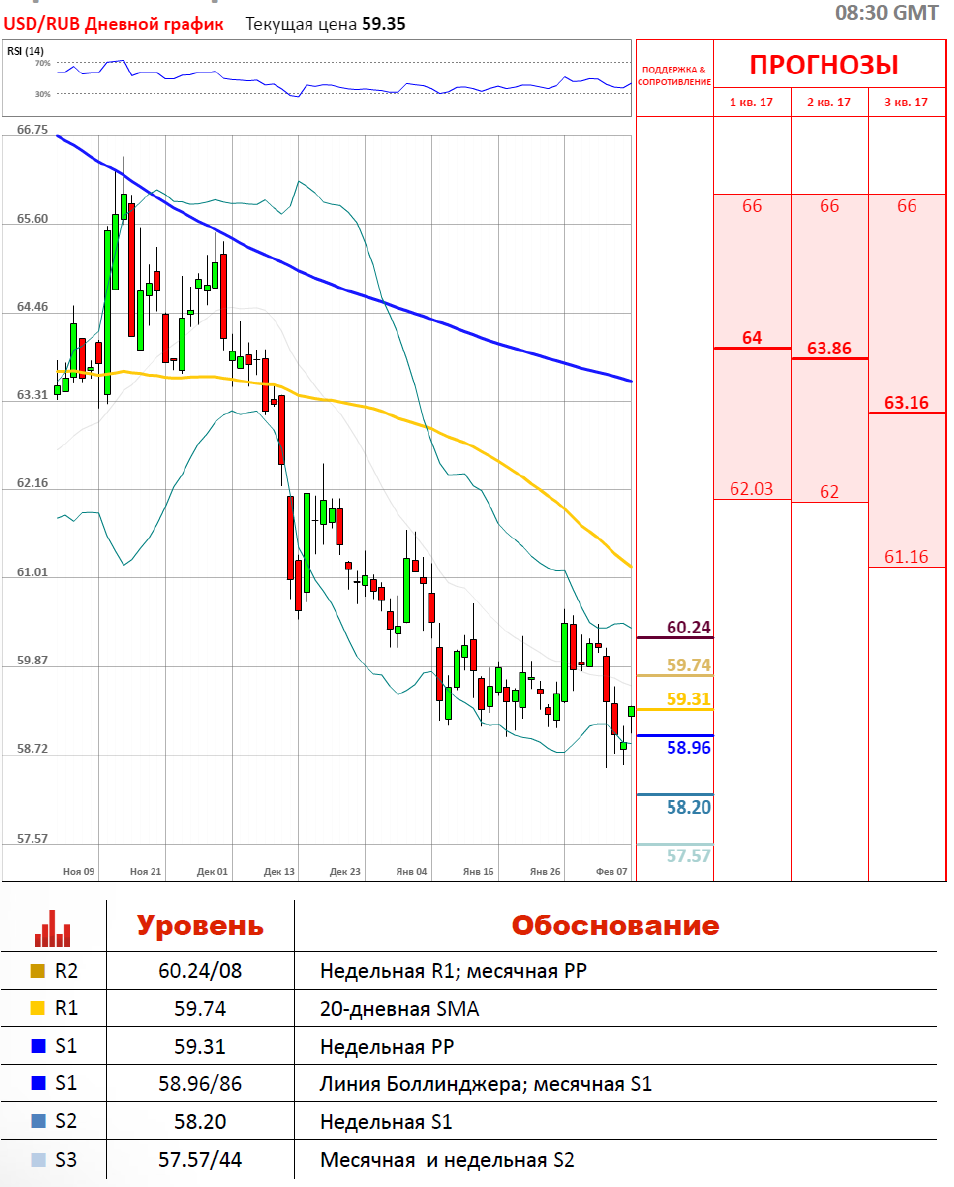Click the 57.57 support level label
This screenshot has width=954, height=1187.
tap(688, 856)
